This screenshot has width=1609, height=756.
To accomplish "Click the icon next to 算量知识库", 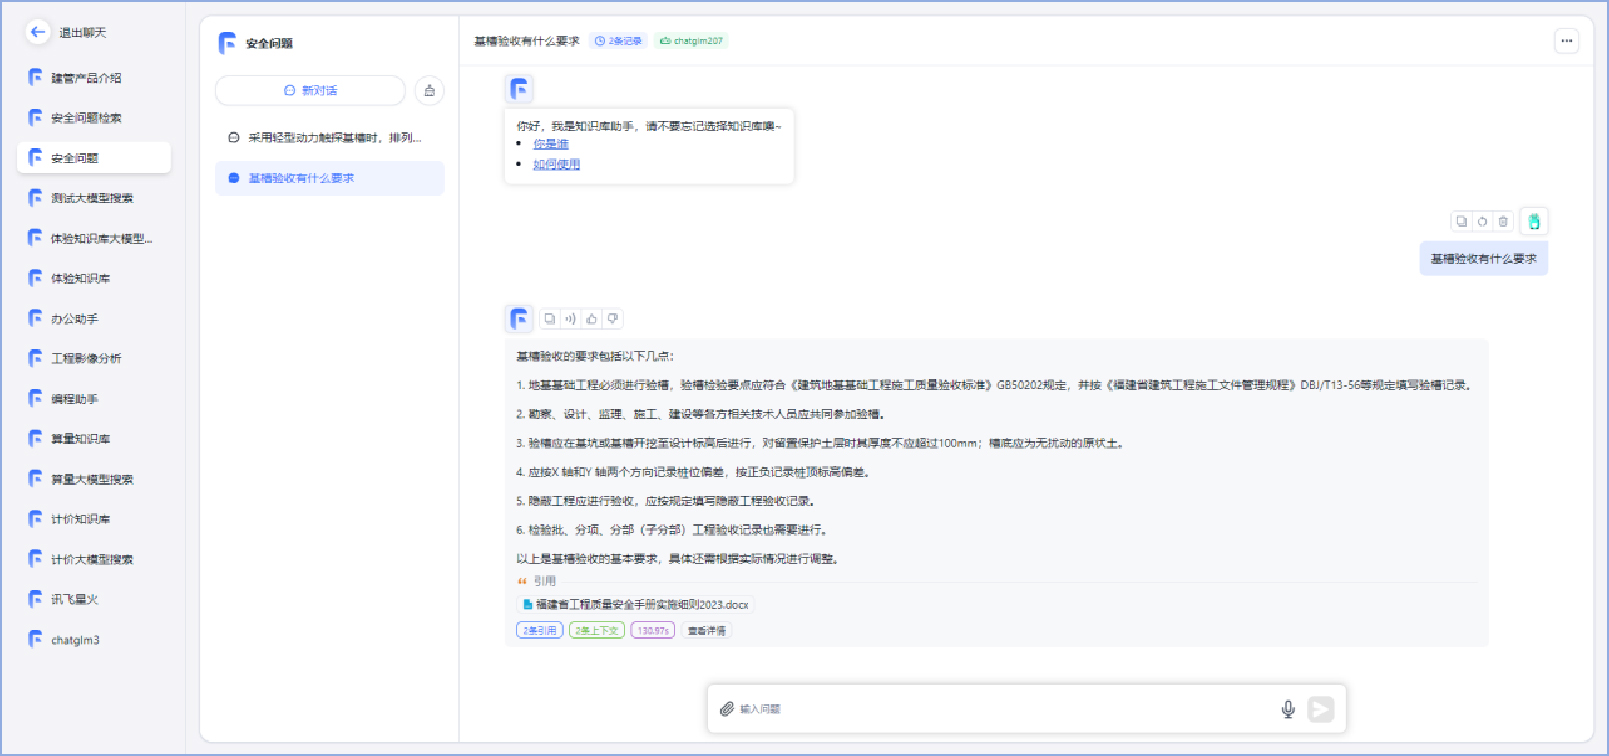I will (36, 438).
